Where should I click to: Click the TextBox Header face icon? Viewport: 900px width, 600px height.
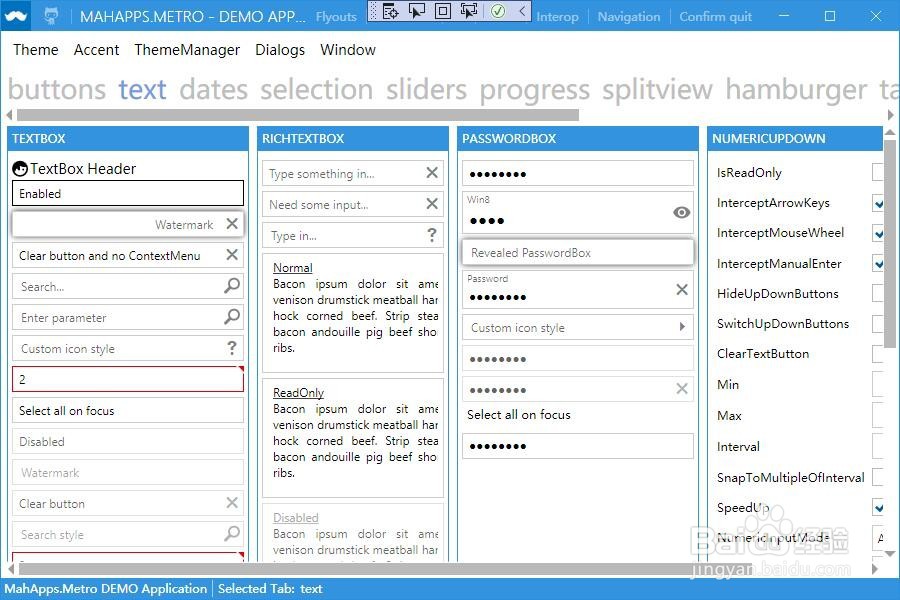[x=20, y=169]
